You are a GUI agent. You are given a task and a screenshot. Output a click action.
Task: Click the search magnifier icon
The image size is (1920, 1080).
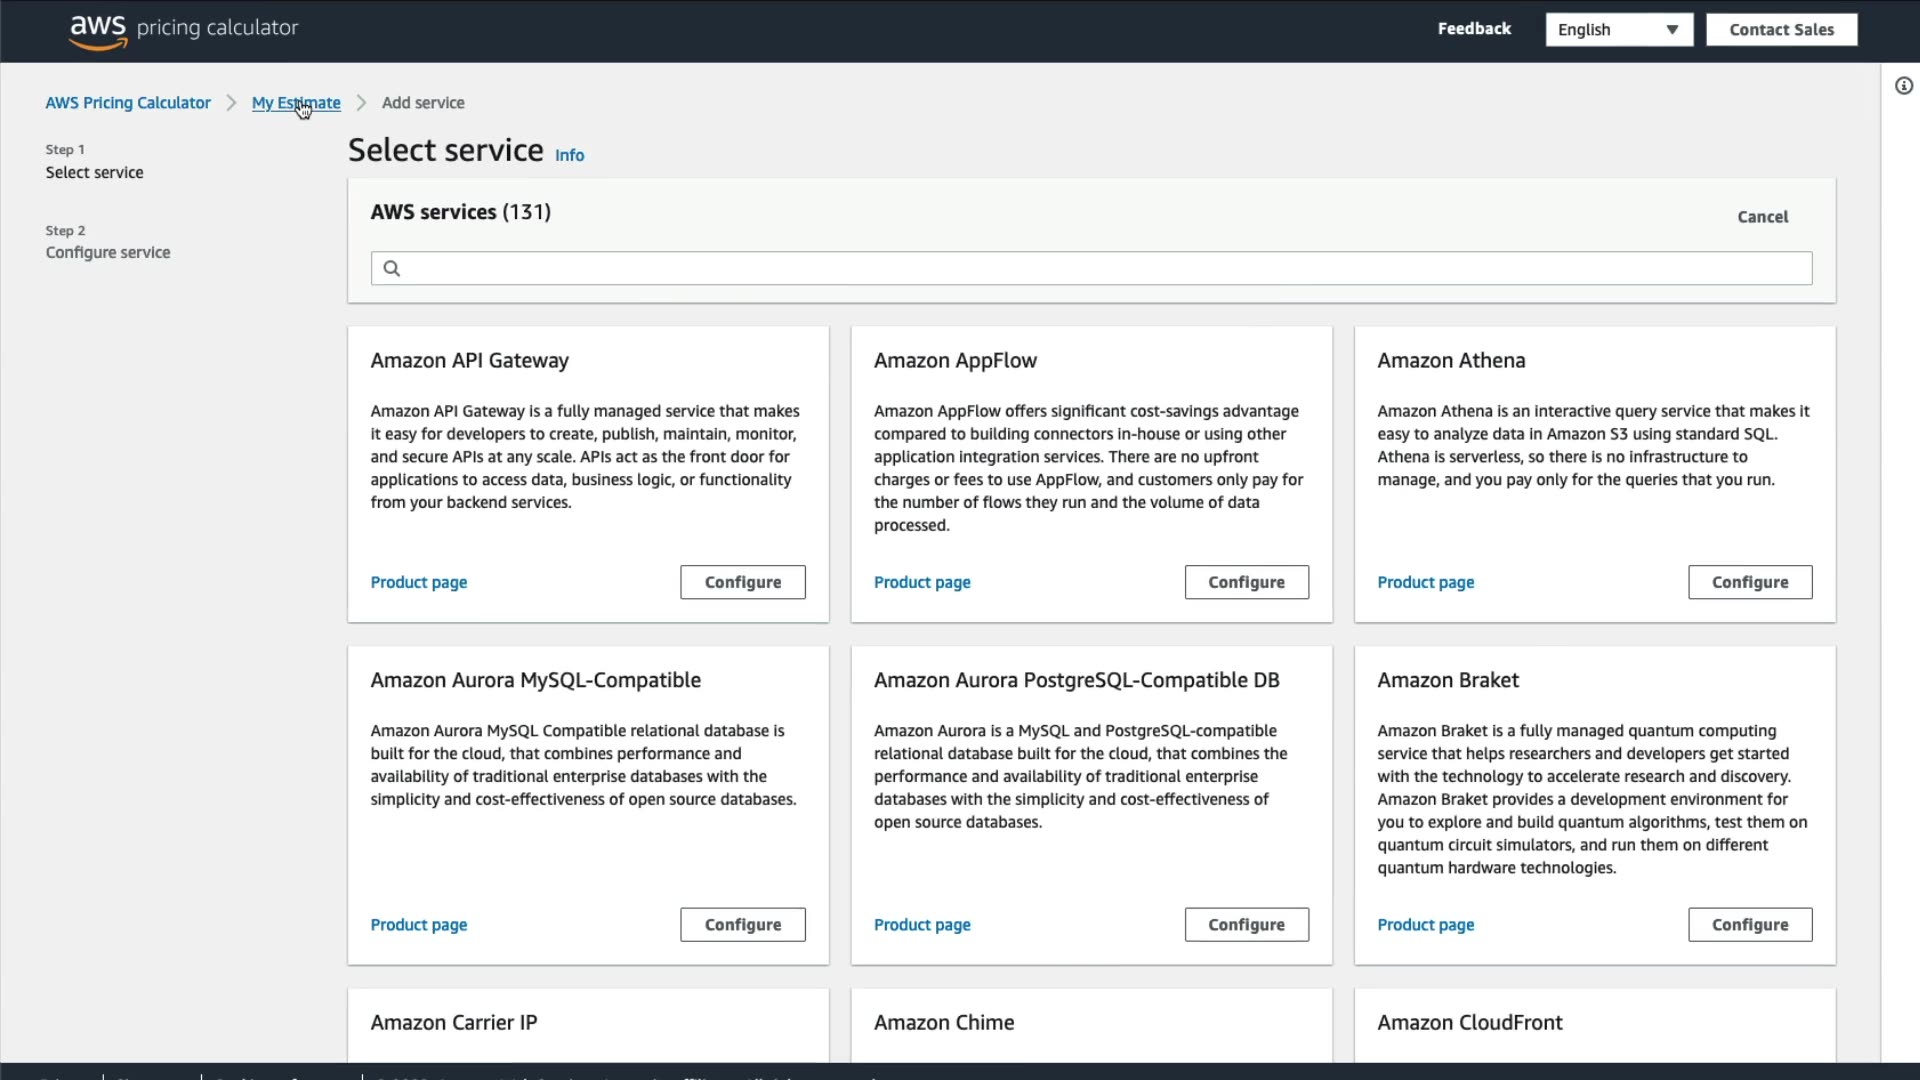tap(392, 268)
